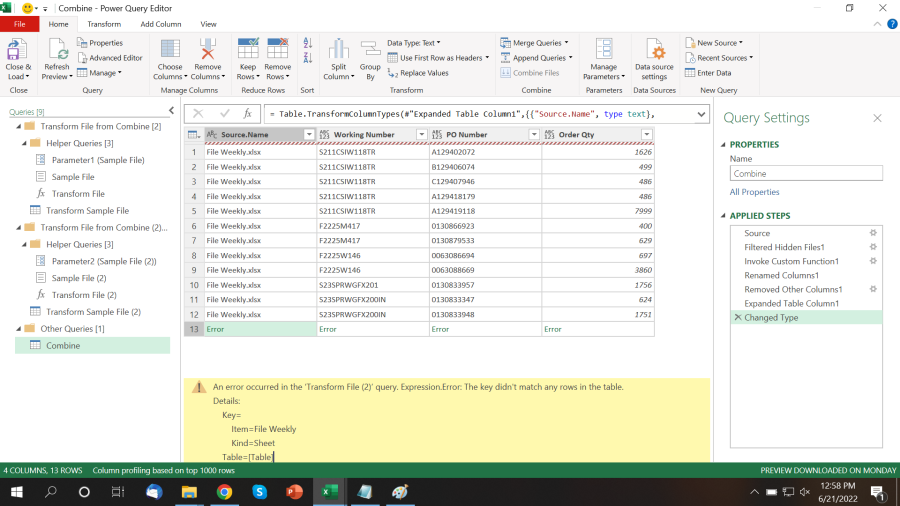Switch to the Add Column tab

tap(161, 24)
